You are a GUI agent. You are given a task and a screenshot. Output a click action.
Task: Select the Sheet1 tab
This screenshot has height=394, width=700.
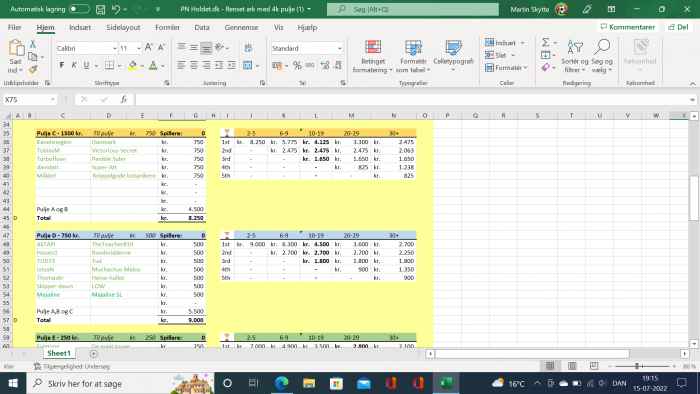[59, 353]
